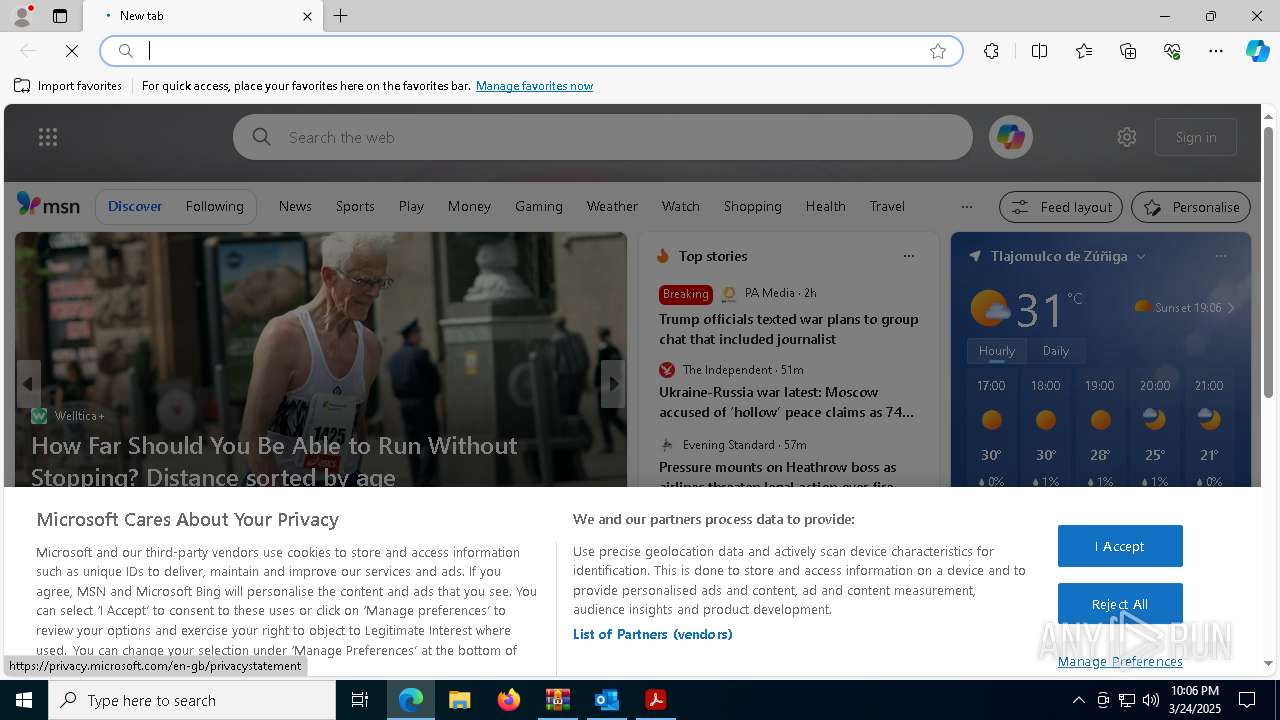Close the New tab tab
1280x720 pixels.
point(307,16)
